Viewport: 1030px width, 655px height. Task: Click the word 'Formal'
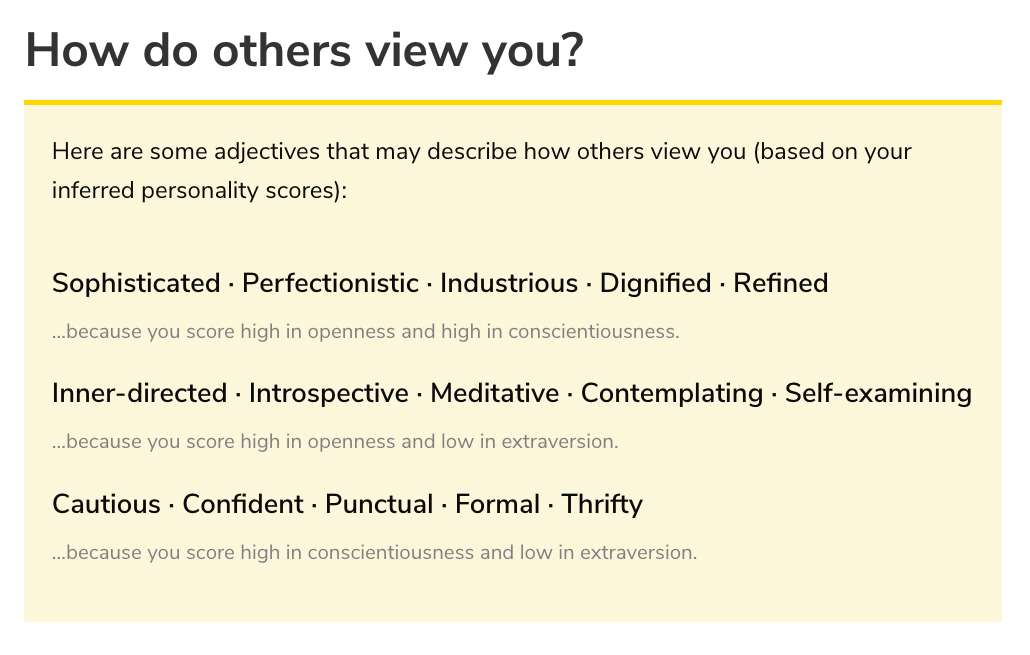point(497,503)
